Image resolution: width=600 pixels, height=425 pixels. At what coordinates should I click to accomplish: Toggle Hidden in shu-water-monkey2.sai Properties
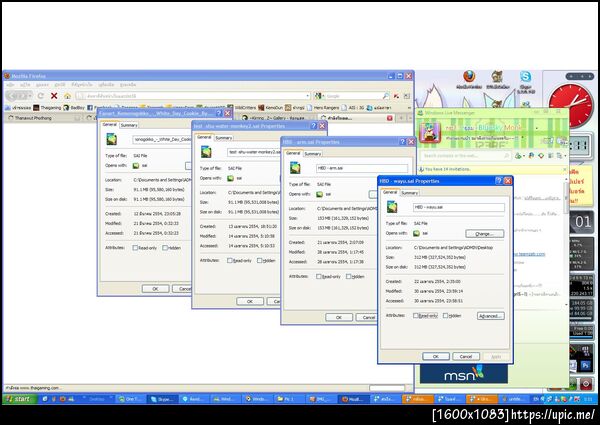point(259,261)
